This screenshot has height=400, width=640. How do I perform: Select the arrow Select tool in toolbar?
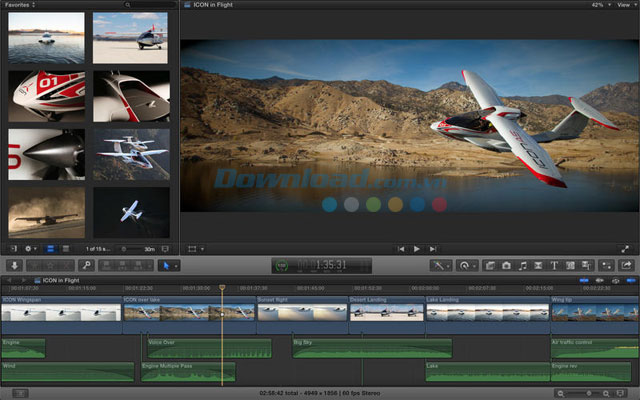[x=167, y=265]
